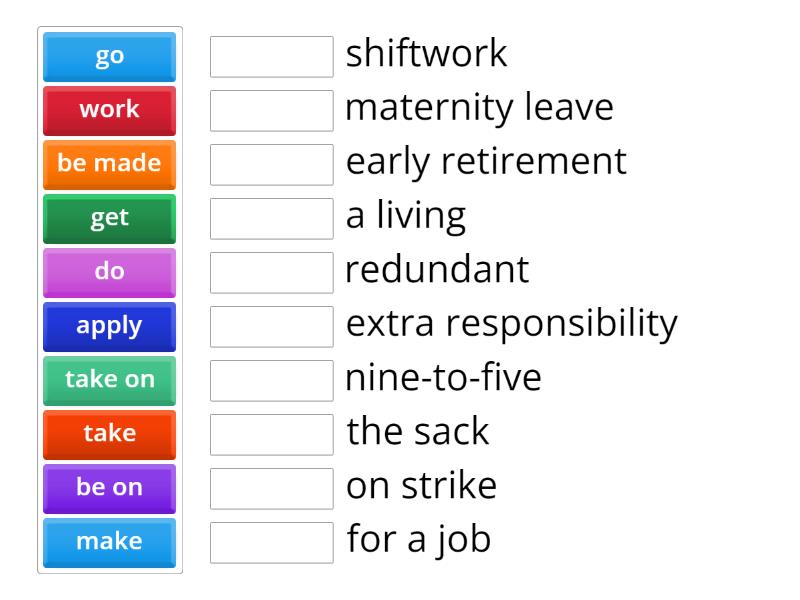Select the 'take' word tile
Viewport: 800px width, 600px height.
point(109,434)
